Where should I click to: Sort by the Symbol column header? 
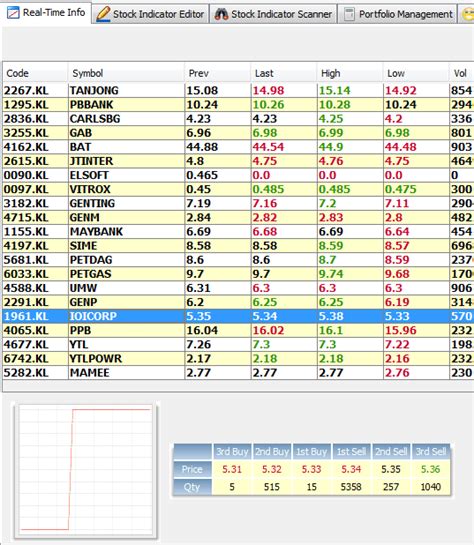click(126, 73)
